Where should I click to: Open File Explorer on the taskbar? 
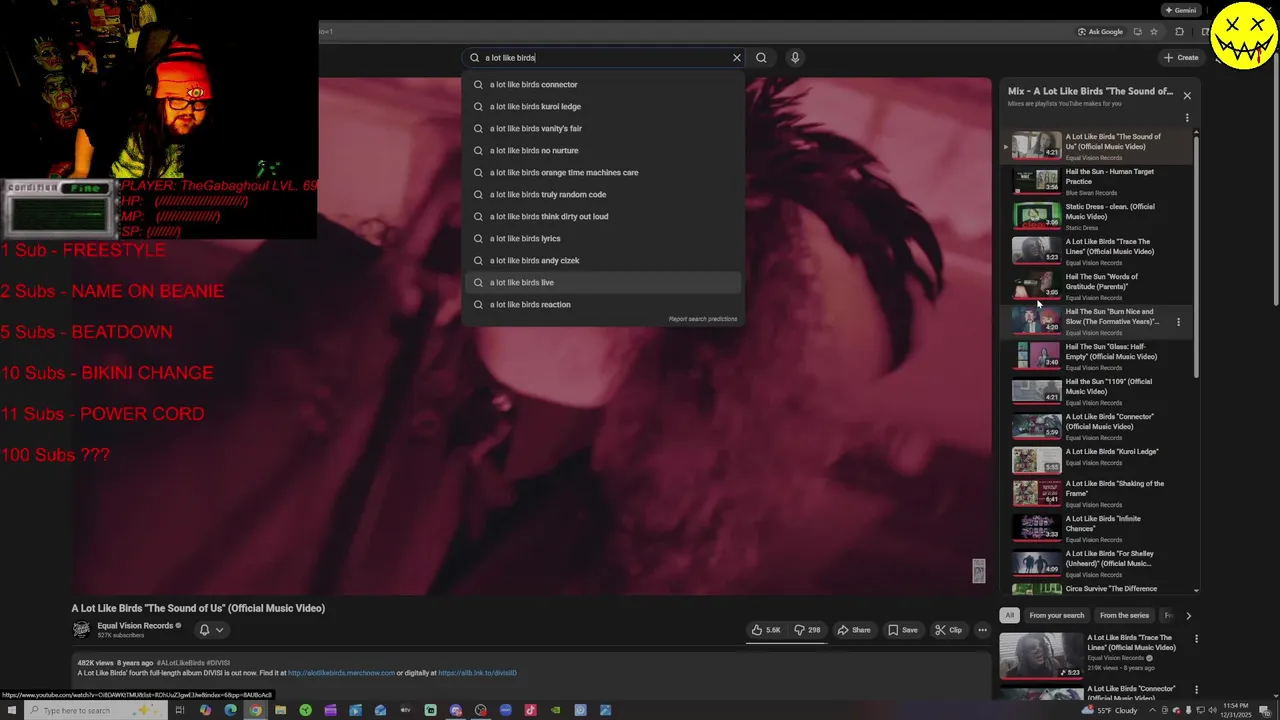click(x=280, y=710)
